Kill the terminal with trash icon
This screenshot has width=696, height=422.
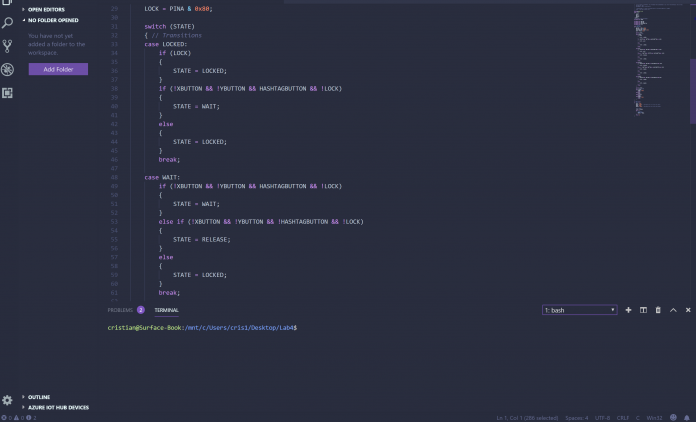point(658,310)
